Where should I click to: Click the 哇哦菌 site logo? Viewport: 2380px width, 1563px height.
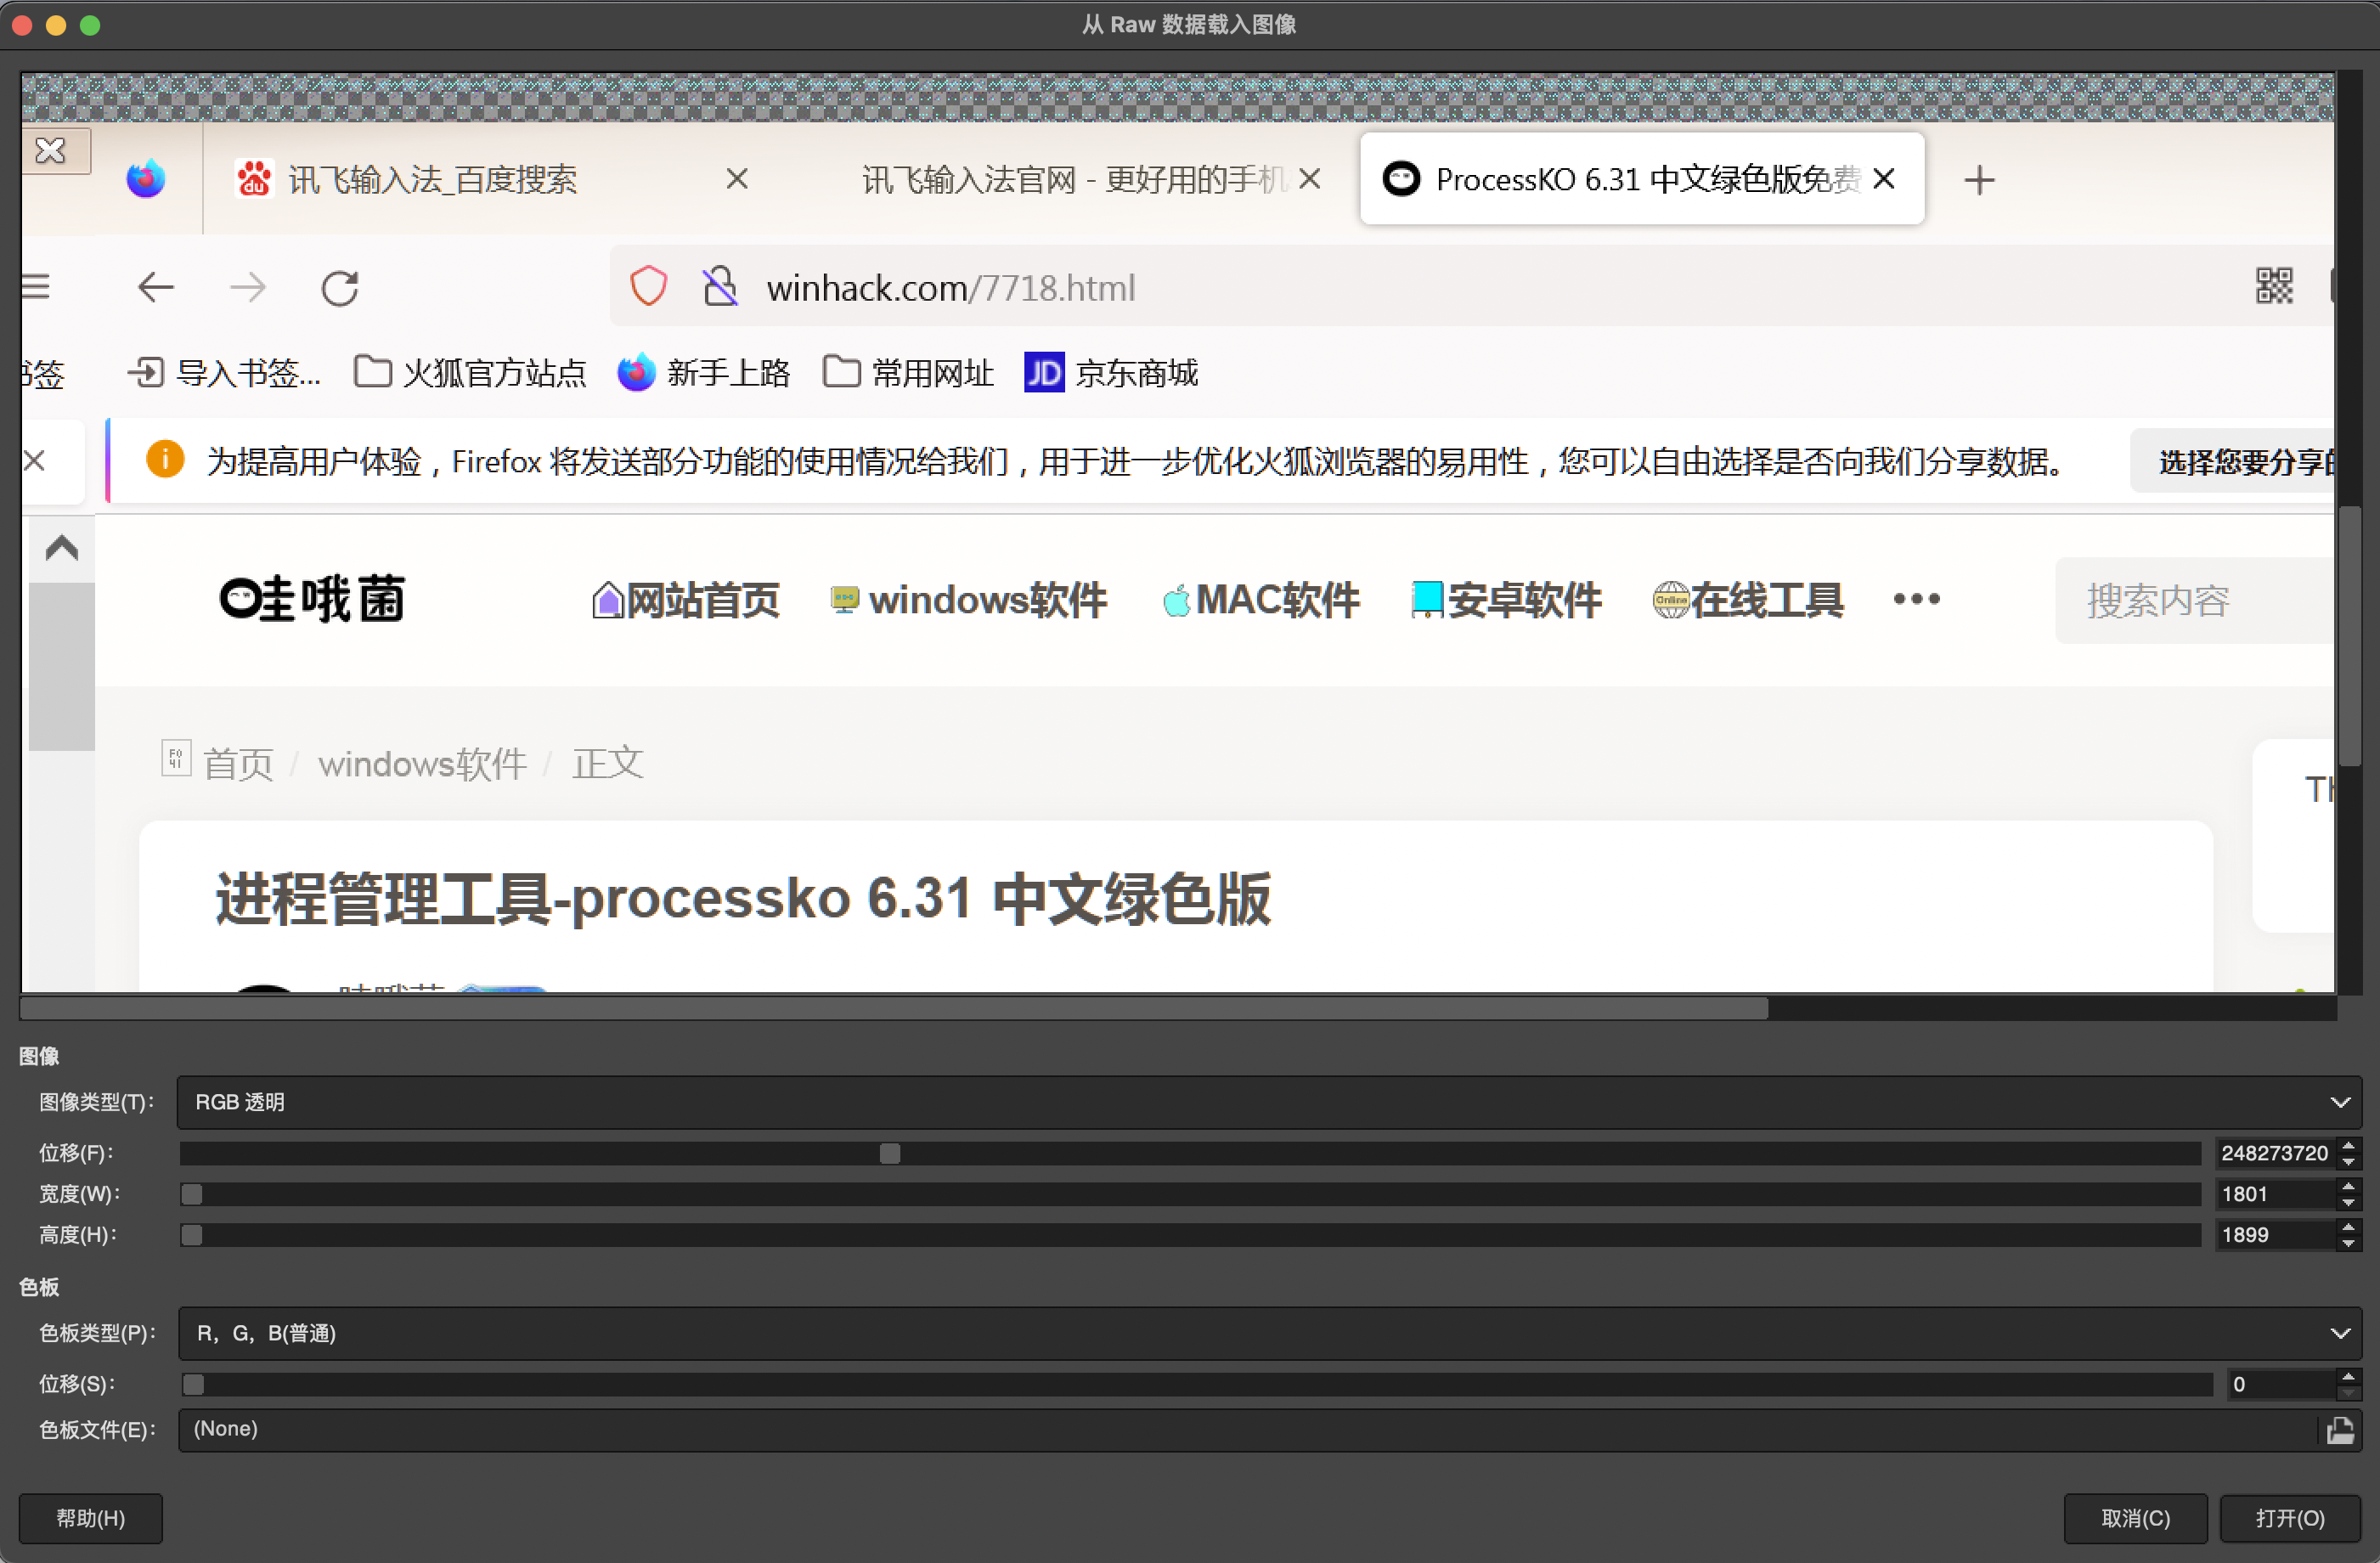pyautogui.click(x=312, y=599)
